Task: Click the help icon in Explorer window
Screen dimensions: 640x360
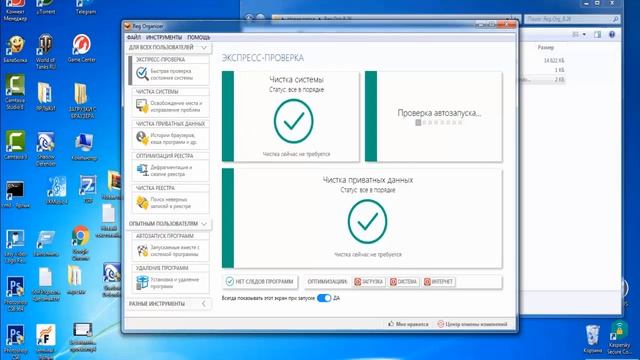Action: (612, 35)
